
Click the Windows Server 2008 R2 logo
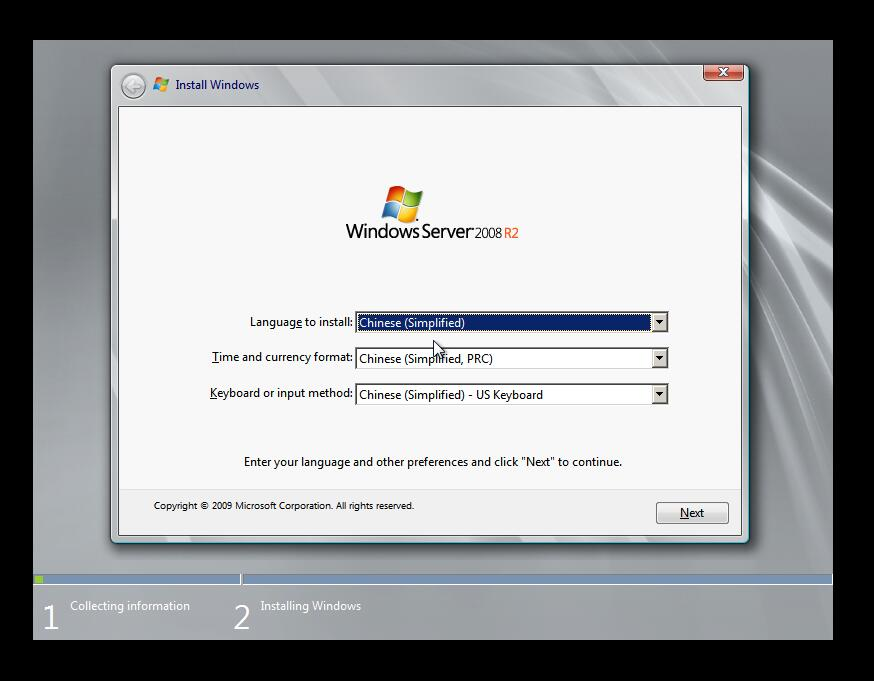[430, 215]
